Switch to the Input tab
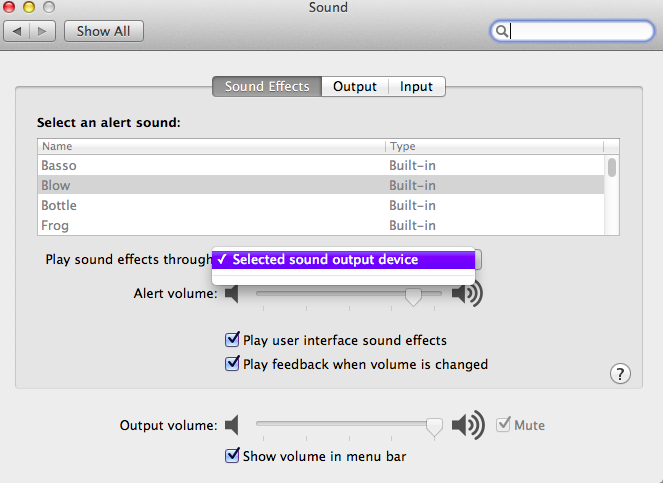The height and width of the screenshot is (483, 663). click(416, 87)
